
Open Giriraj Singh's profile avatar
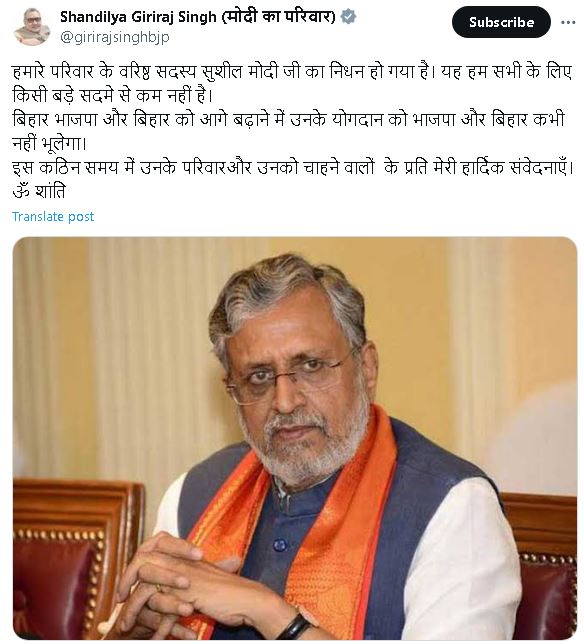click(32, 27)
